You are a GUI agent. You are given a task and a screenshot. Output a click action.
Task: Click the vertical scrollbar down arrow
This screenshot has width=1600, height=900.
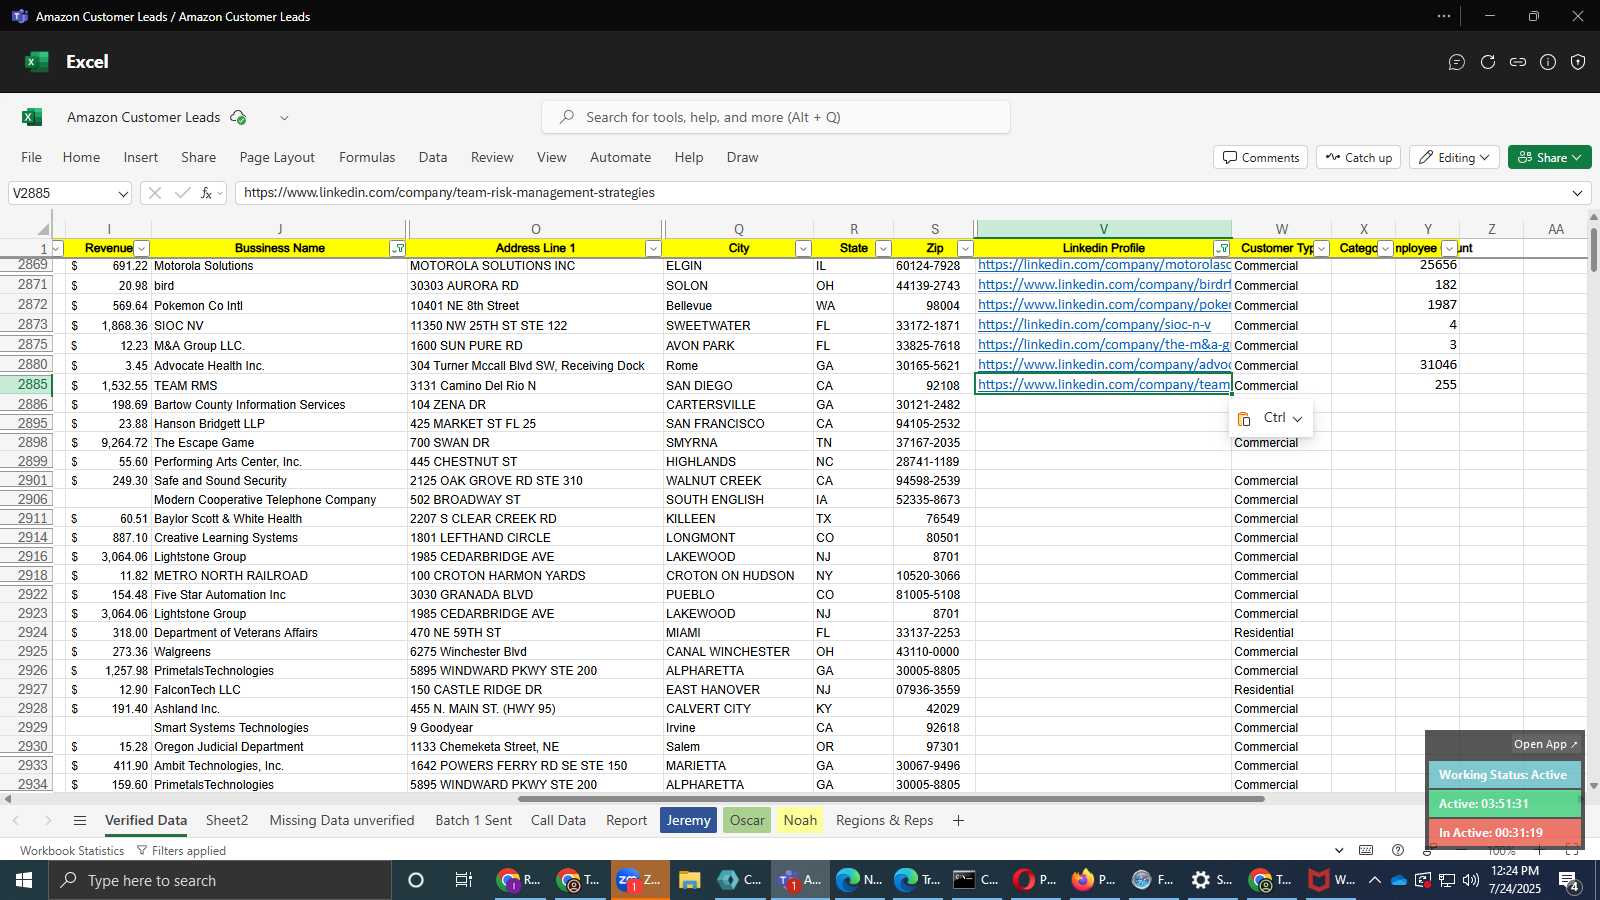click(1593, 786)
